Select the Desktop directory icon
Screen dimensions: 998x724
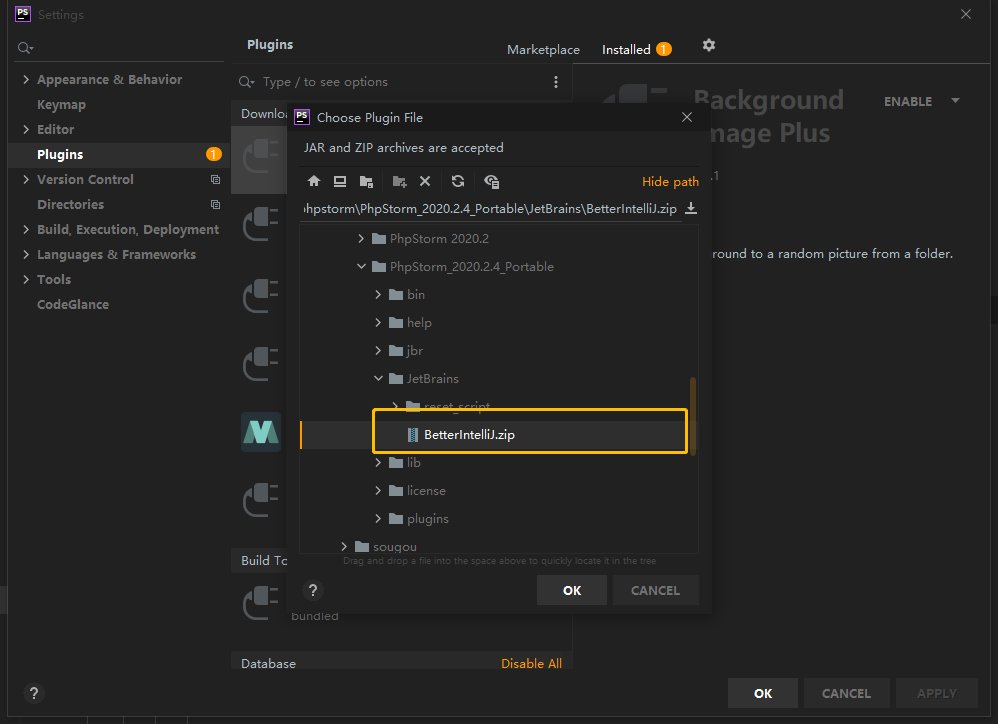point(340,181)
